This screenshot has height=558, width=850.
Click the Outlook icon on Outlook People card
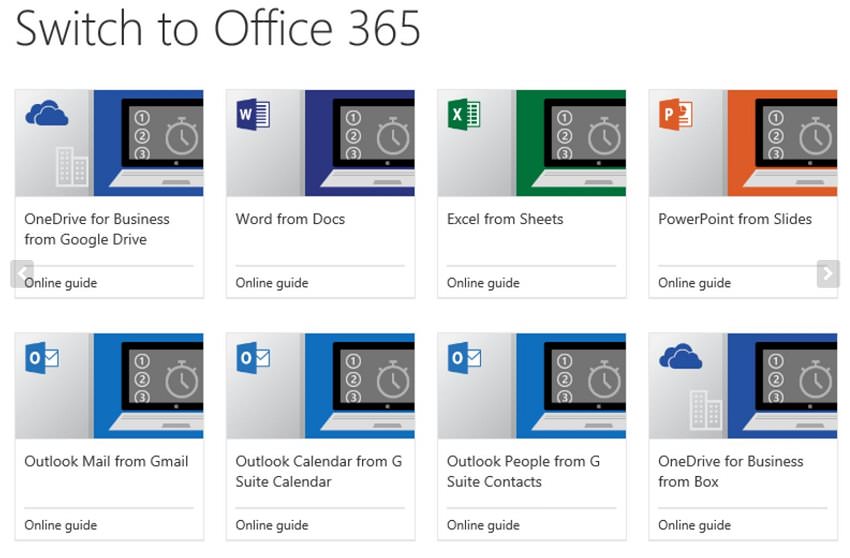(464, 357)
